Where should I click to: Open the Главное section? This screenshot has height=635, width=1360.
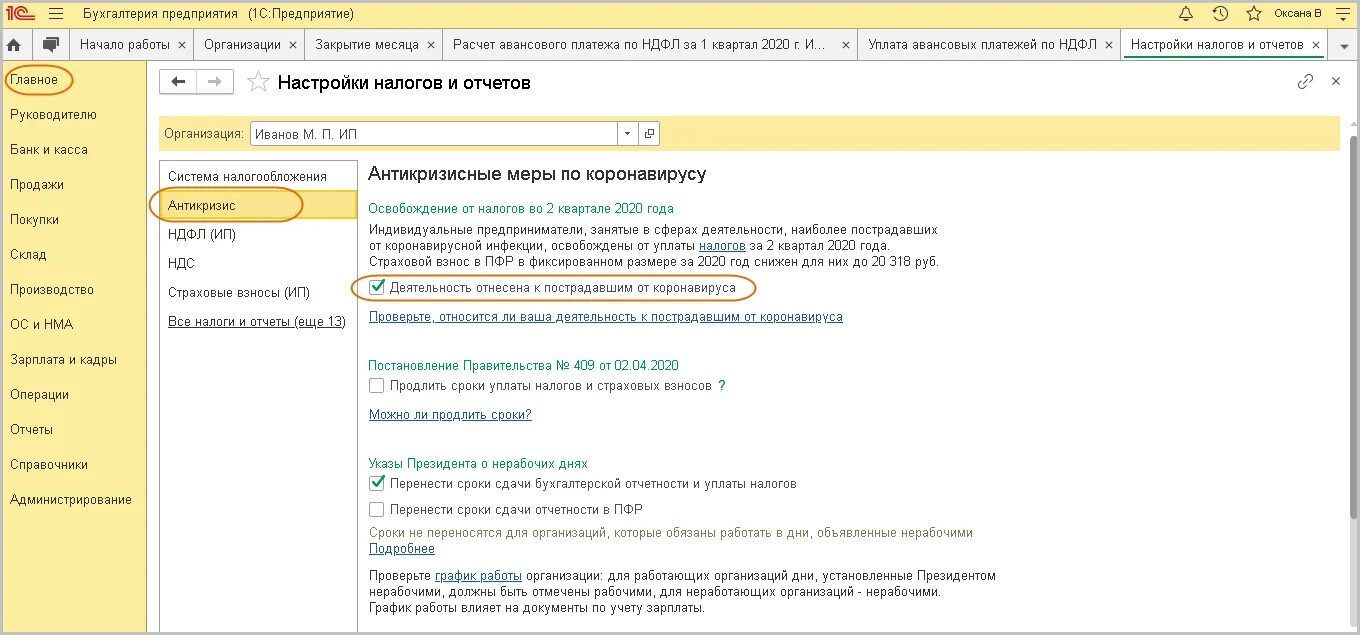pos(34,79)
